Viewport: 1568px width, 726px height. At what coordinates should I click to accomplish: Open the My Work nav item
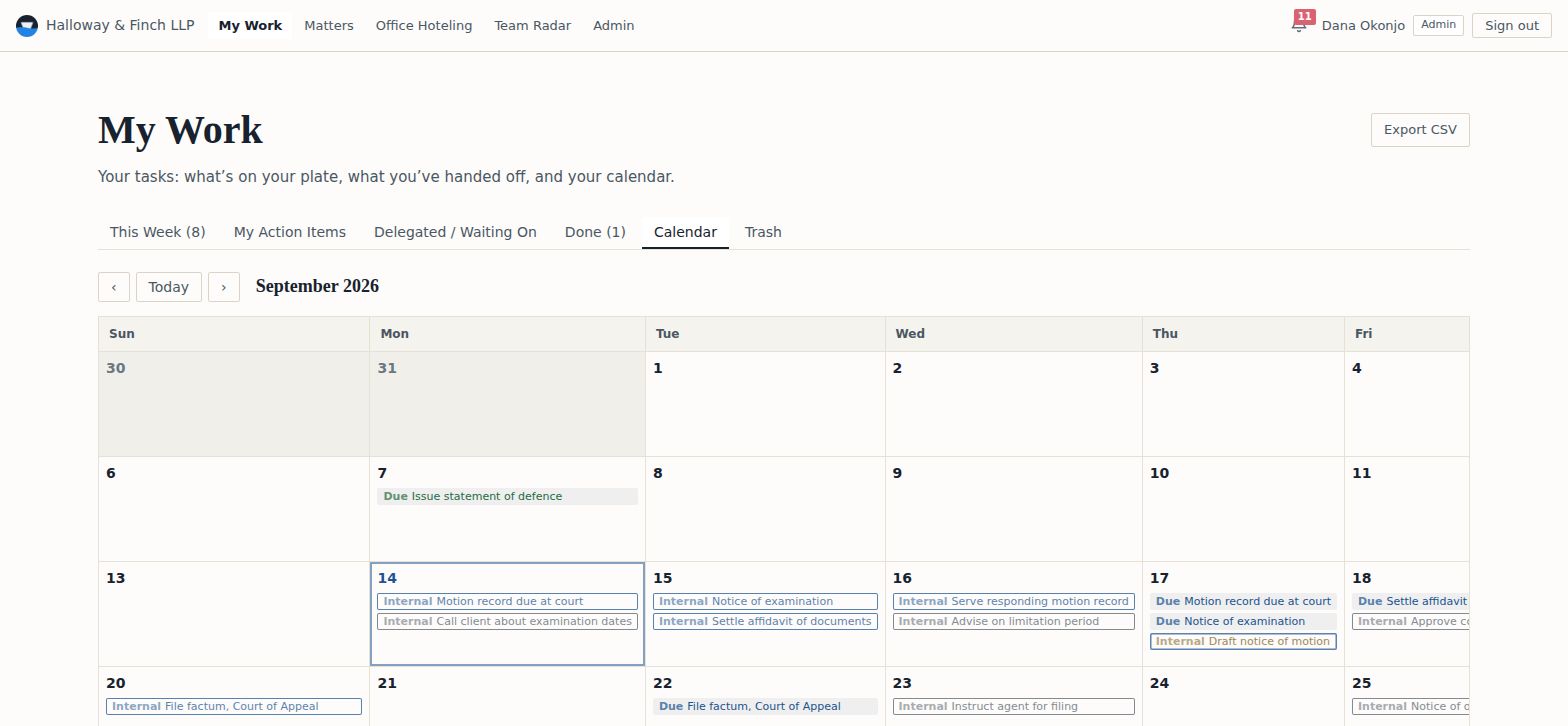click(250, 26)
